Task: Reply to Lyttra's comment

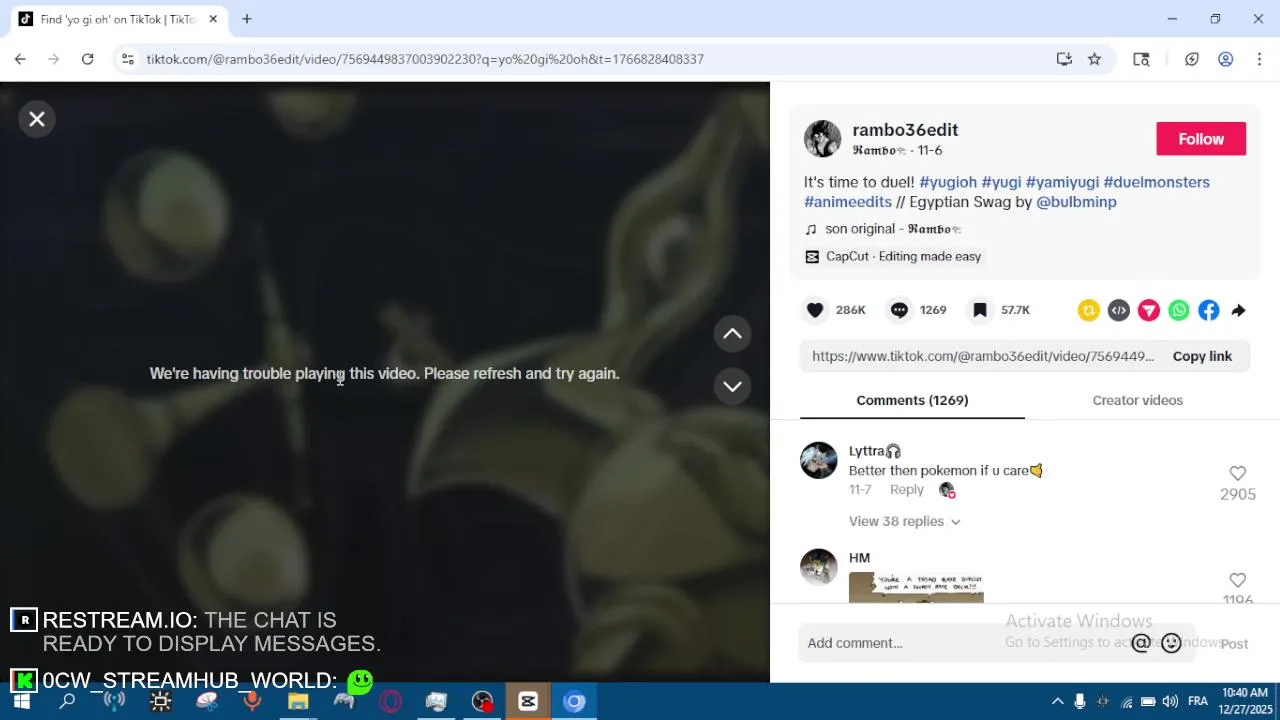Action: coord(907,490)
